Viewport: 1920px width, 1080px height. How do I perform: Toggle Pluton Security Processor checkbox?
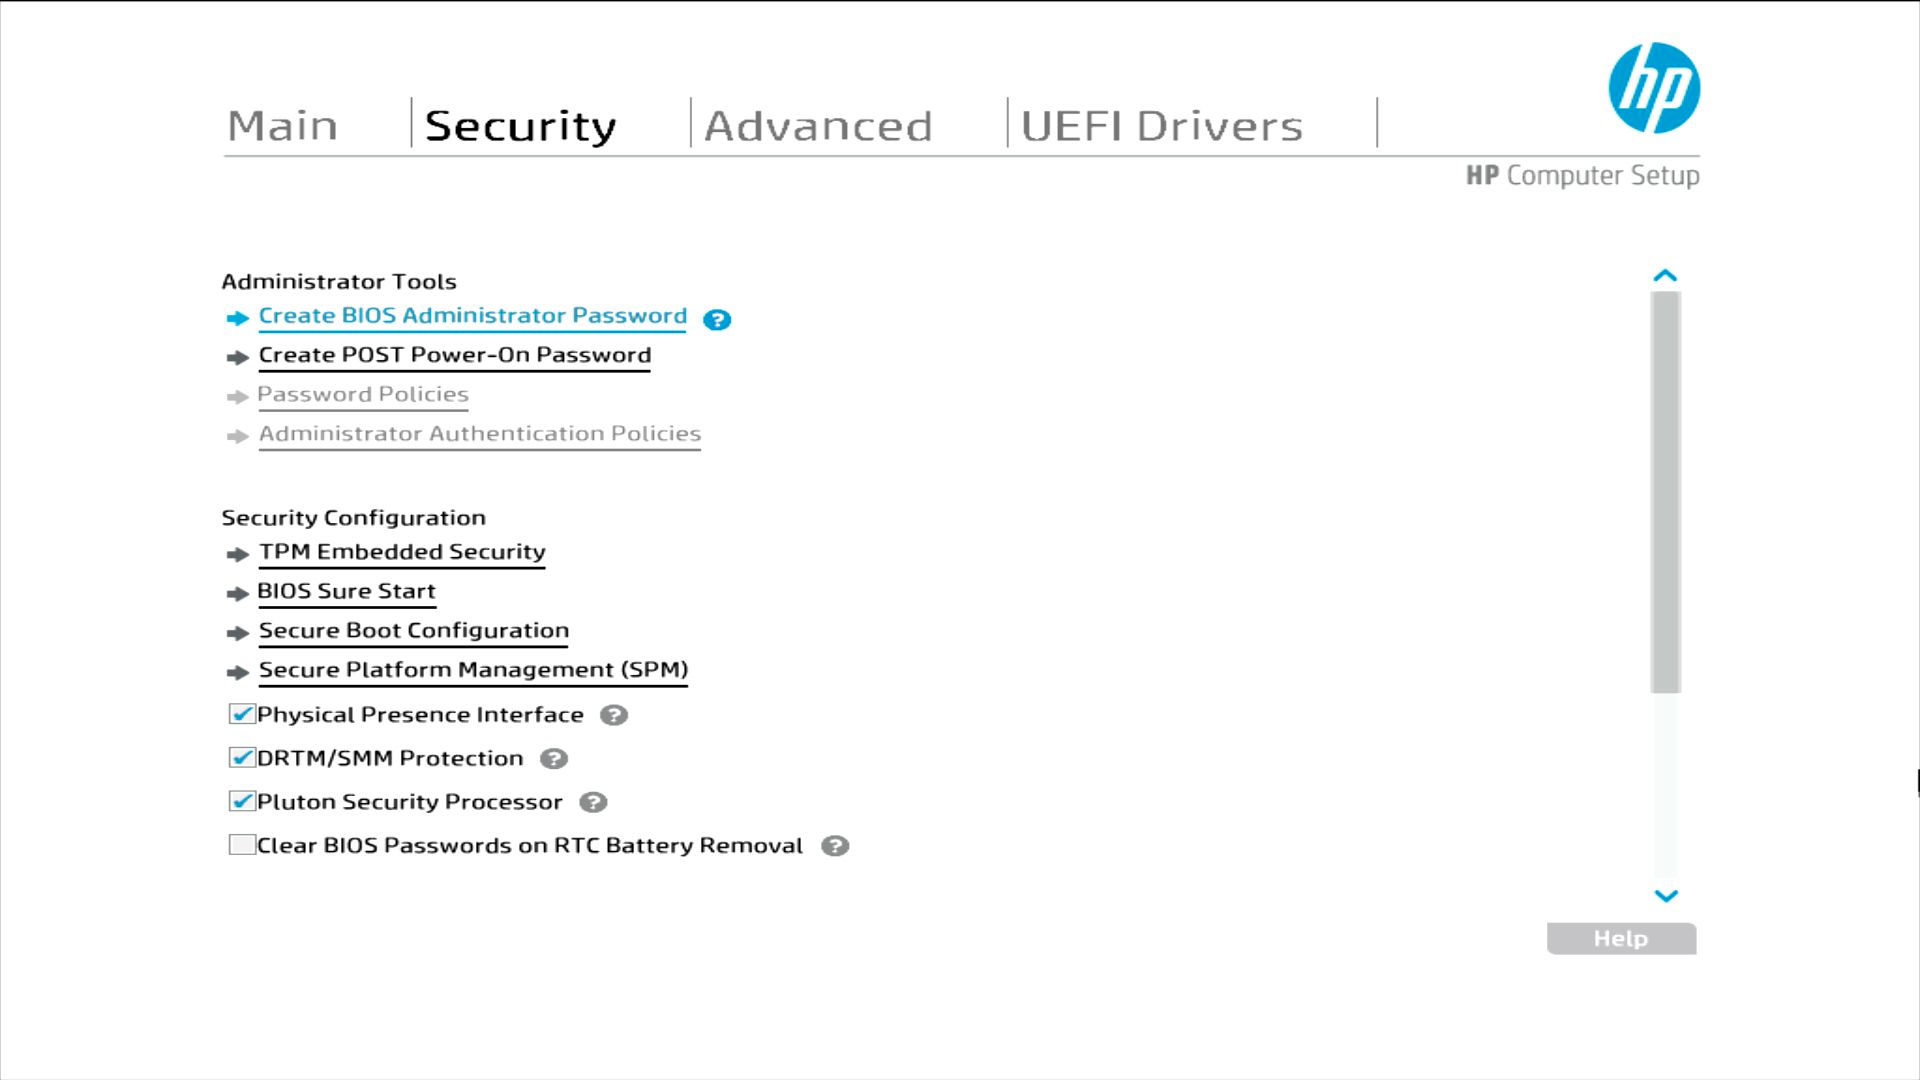tap(241, 801)
